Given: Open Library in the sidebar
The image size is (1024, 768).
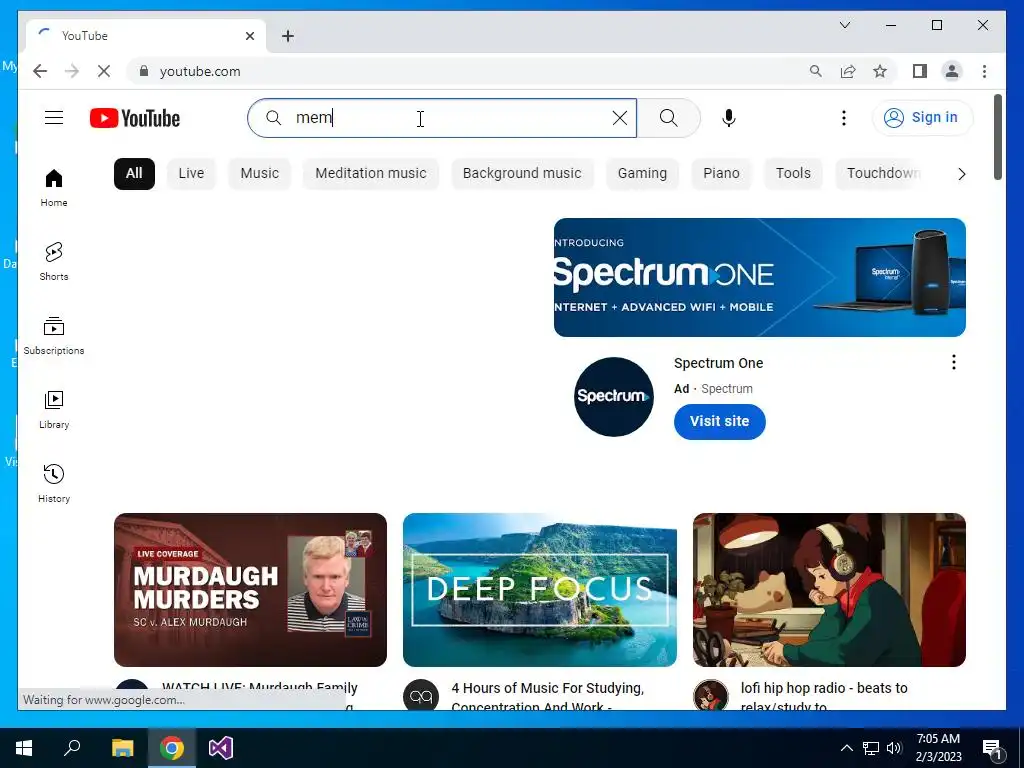Looking at the screenshot, I should point(54,410).
